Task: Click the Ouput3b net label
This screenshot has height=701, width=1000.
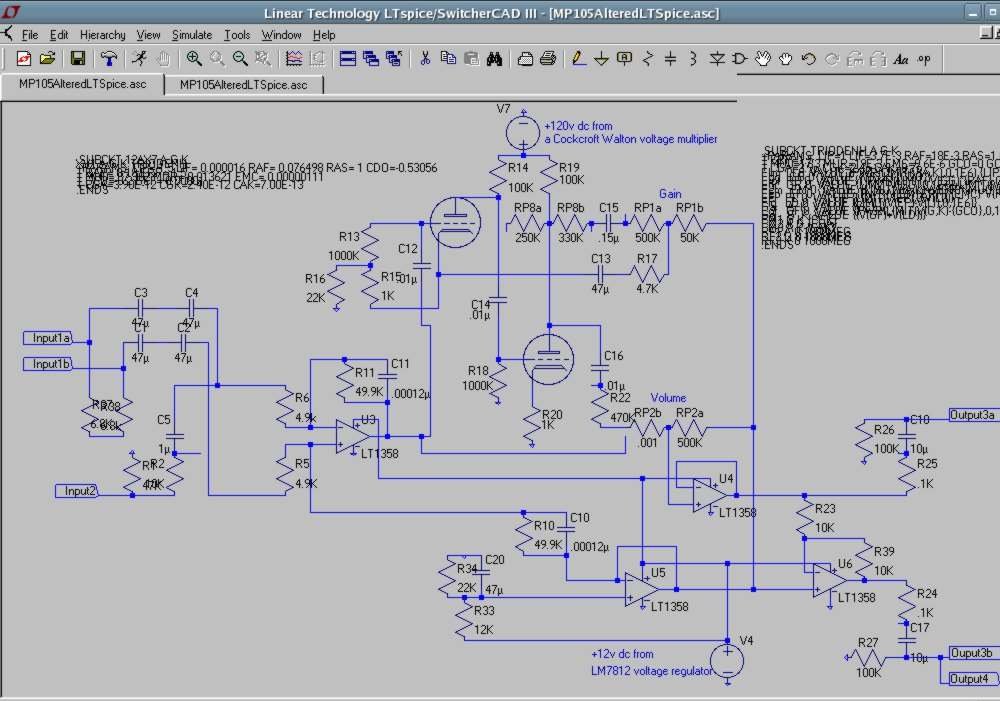Action: 972,653
